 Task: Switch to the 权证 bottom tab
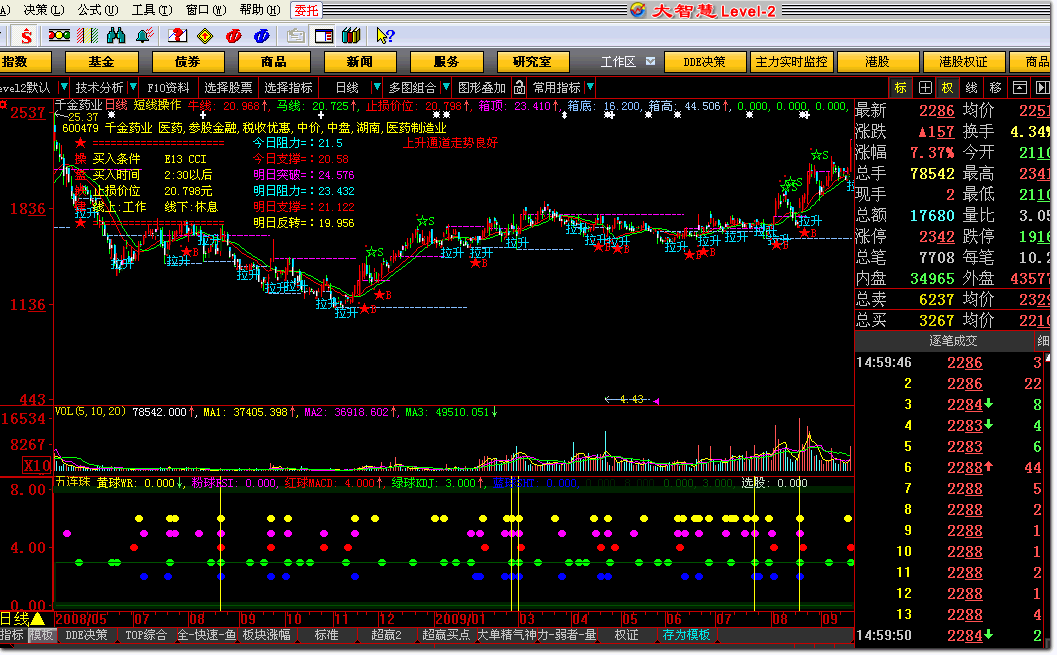pos(626,635)
